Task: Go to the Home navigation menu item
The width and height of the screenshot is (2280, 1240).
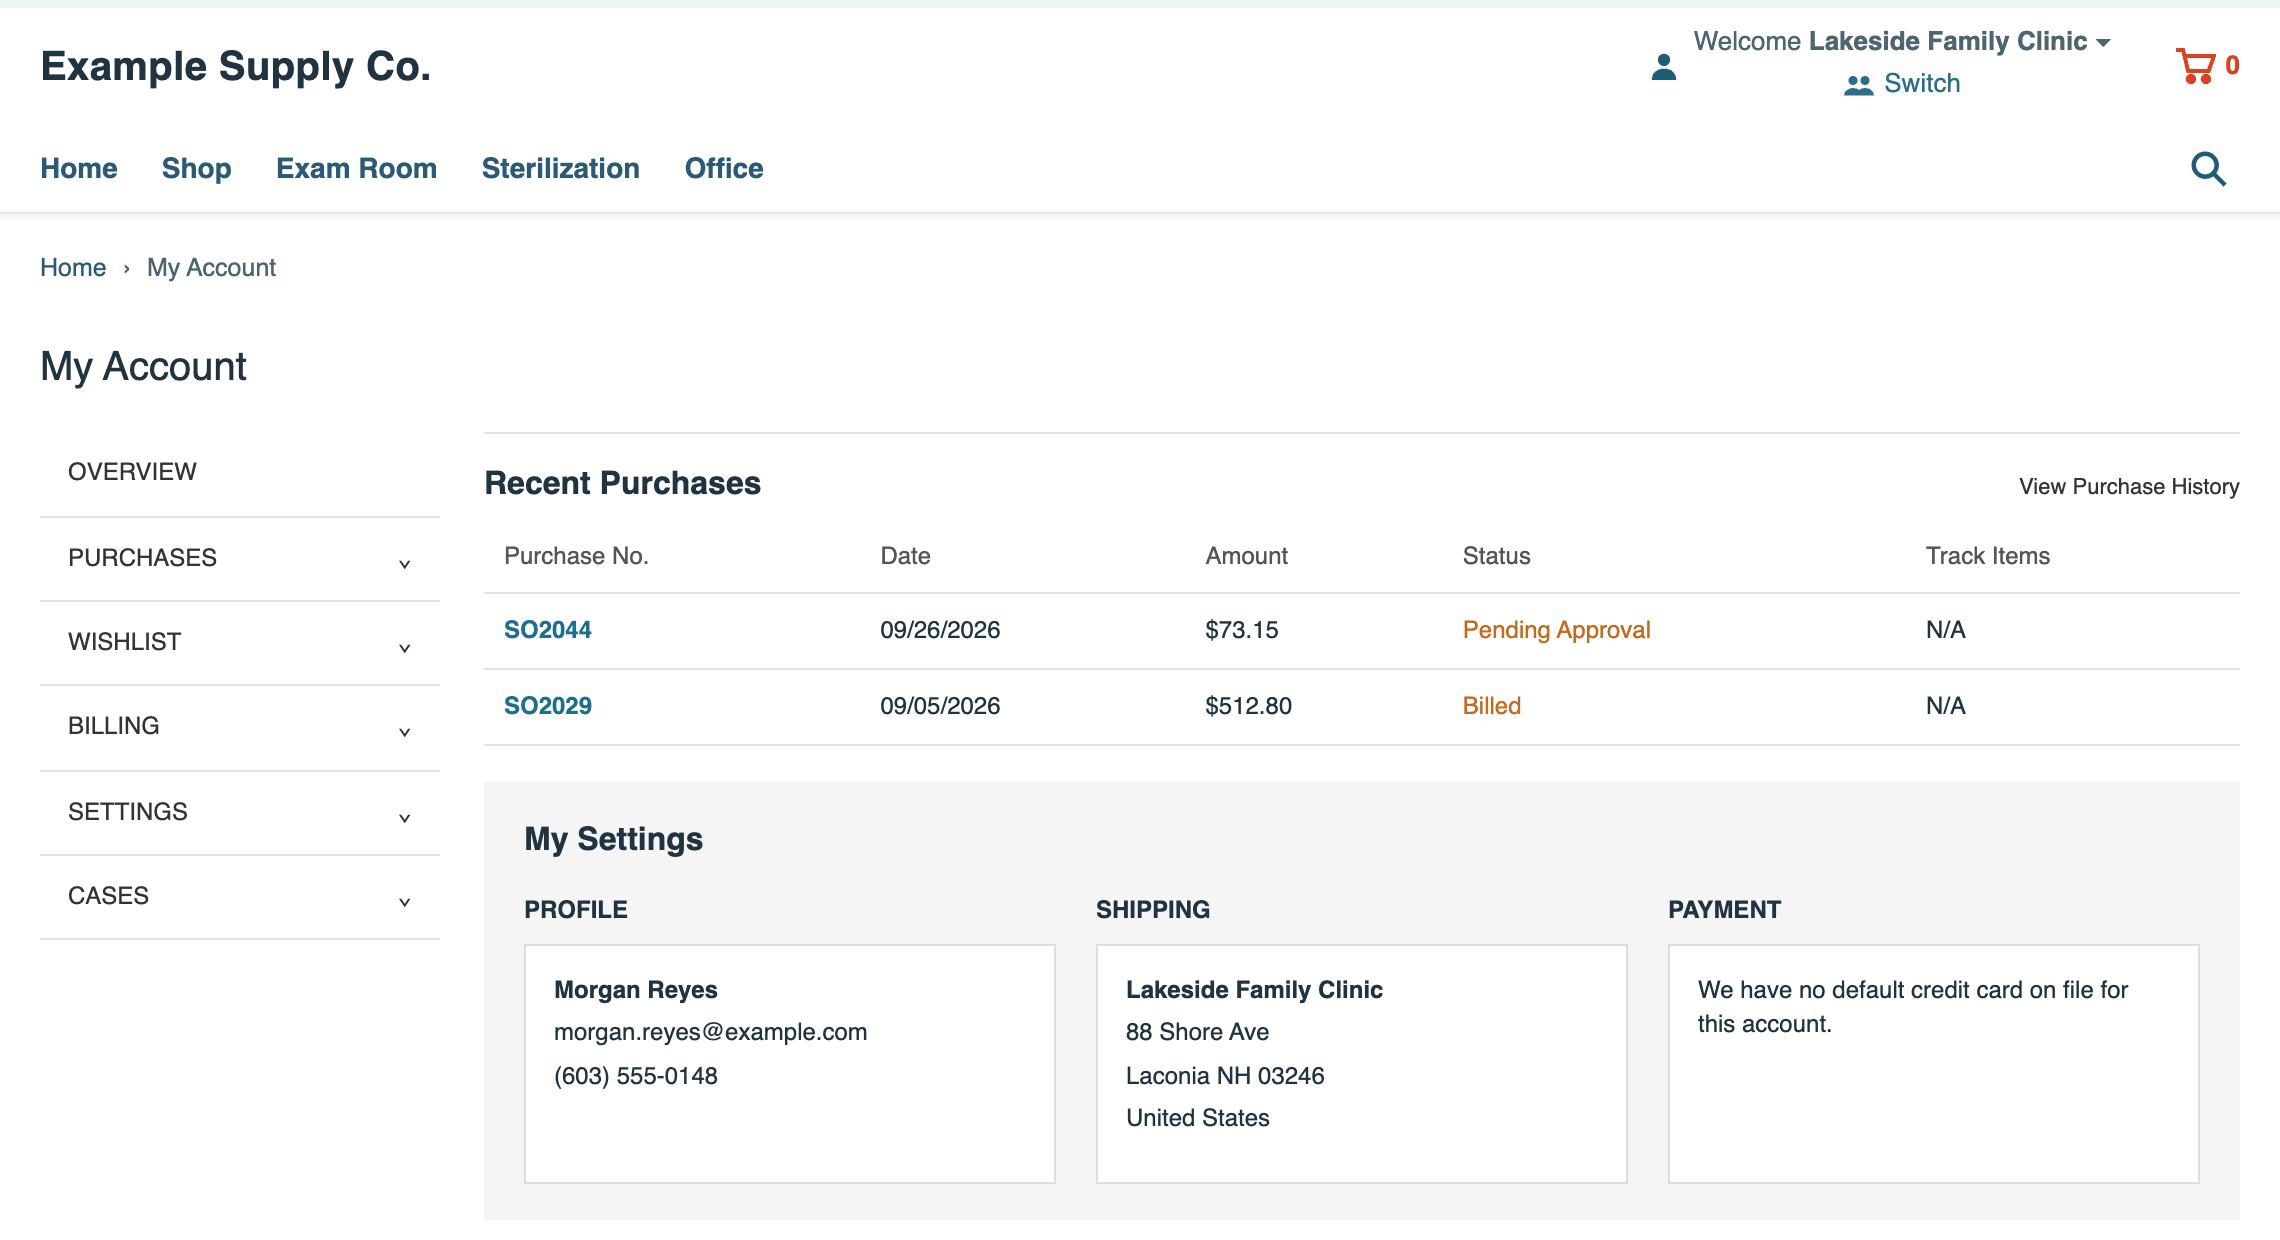Action: click(x=79, y=168)
